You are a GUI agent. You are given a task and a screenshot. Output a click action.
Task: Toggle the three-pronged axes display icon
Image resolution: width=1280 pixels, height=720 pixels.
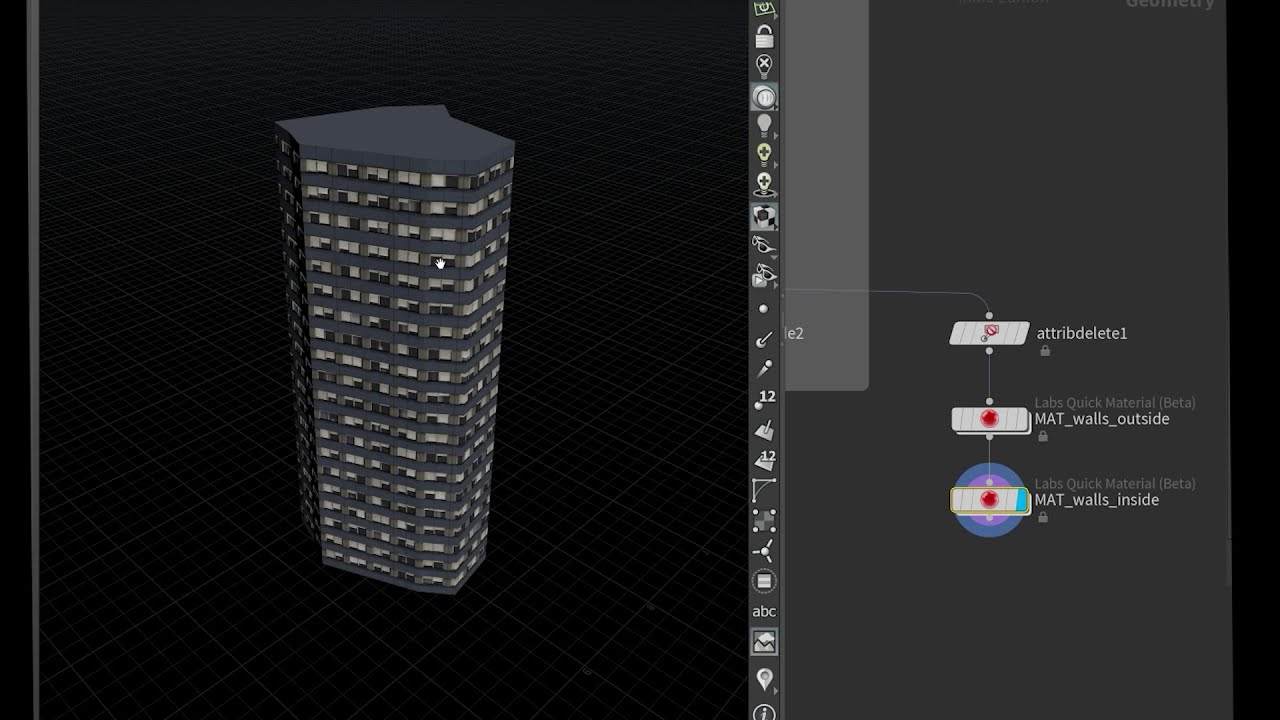point(764,551)
